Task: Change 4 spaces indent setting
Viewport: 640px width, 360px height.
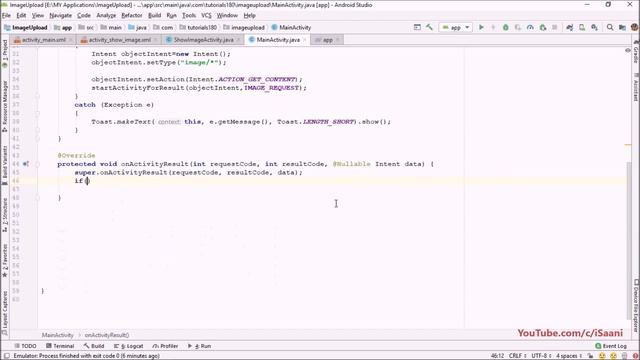Action: pyautogui.click(x=569, y=356)
